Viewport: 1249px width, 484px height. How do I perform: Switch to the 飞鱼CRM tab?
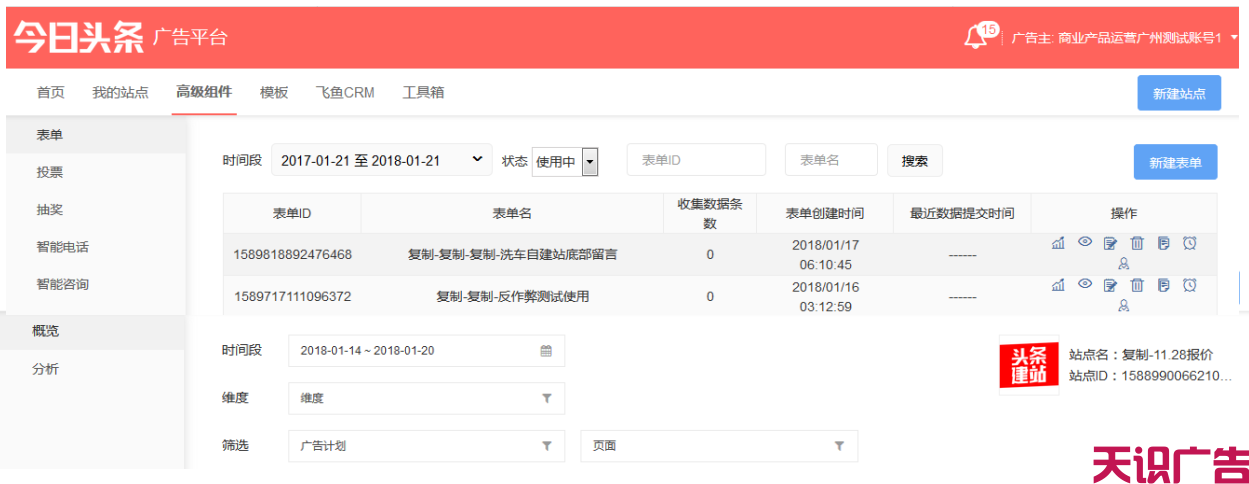pyautogui.click(x=345, y=92)
